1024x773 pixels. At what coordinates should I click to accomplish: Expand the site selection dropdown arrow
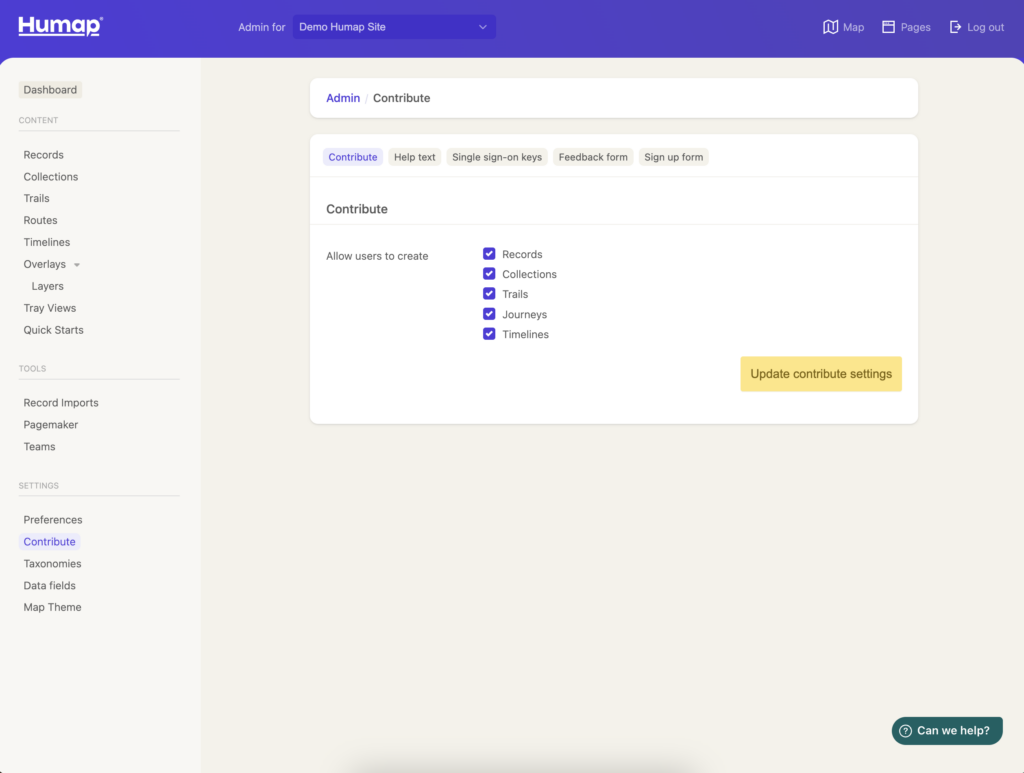(483, 26)
